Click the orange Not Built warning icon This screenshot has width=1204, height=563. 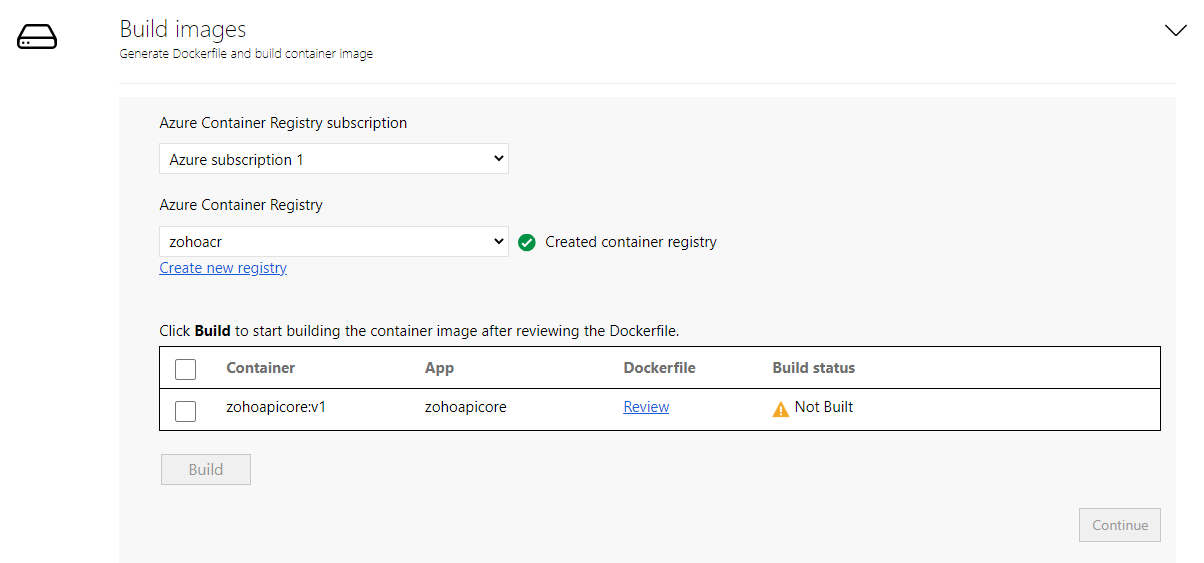click(x=781, y=409)
